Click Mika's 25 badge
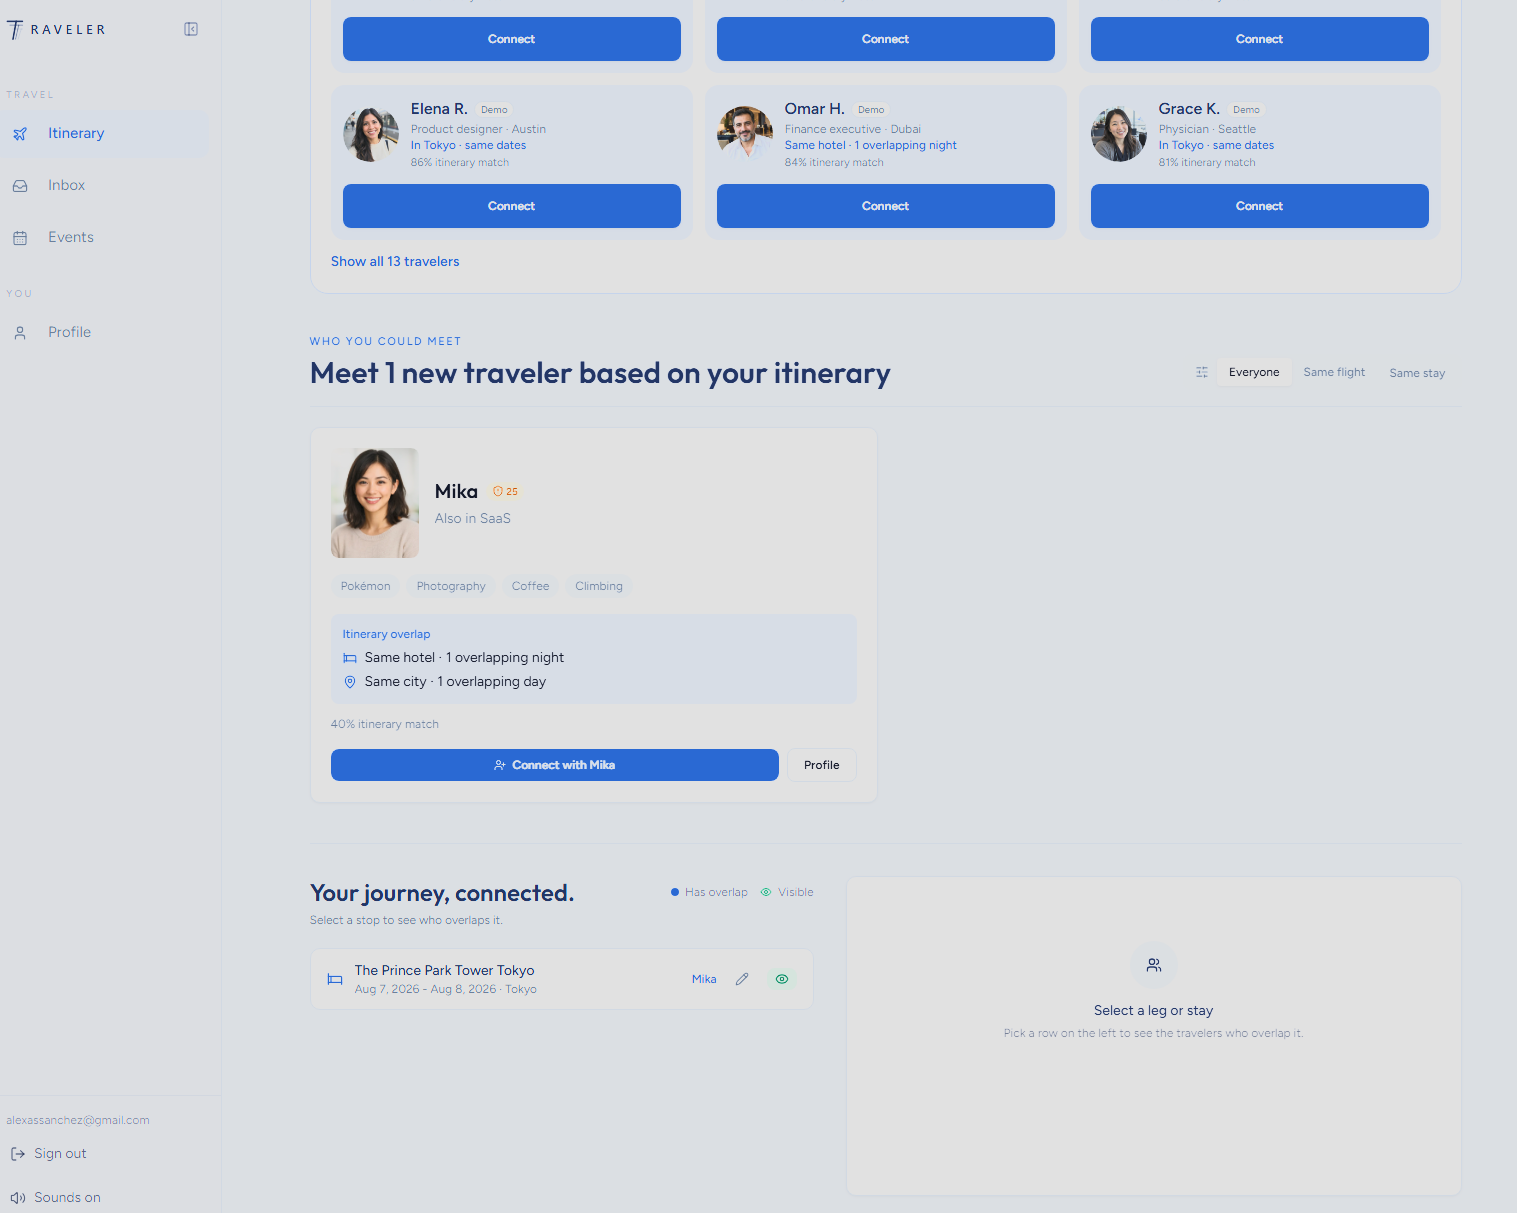 point(506,491)
